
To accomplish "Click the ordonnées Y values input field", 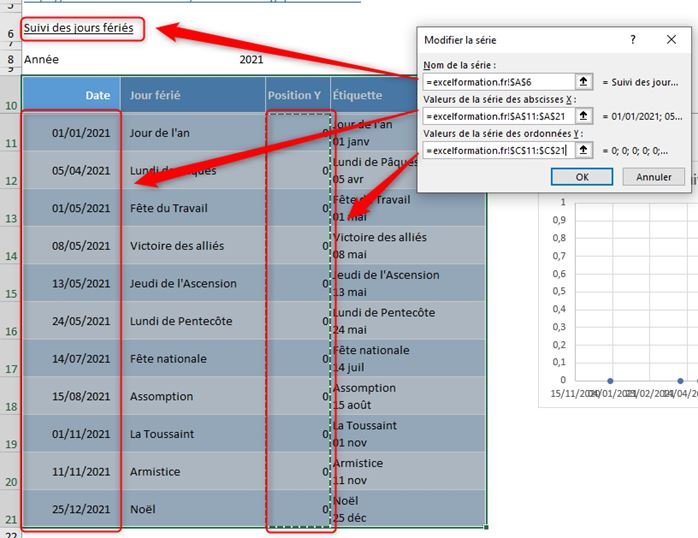I will (498, 150).
